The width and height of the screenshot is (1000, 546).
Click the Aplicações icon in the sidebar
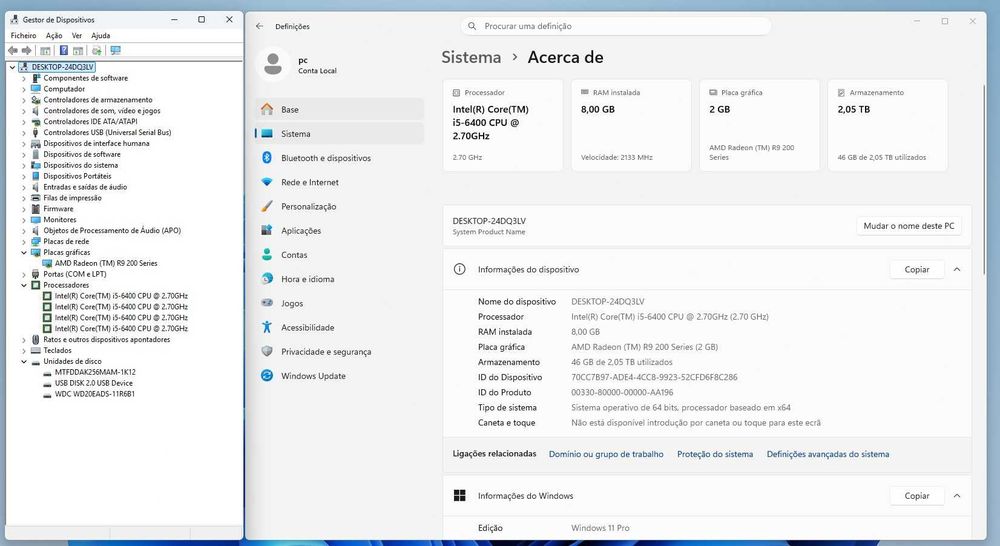[267, 230]
